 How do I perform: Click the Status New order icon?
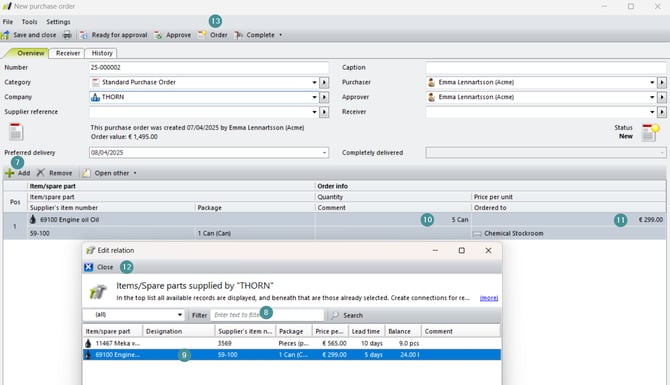pyautogui.click(x=650, y=133)
